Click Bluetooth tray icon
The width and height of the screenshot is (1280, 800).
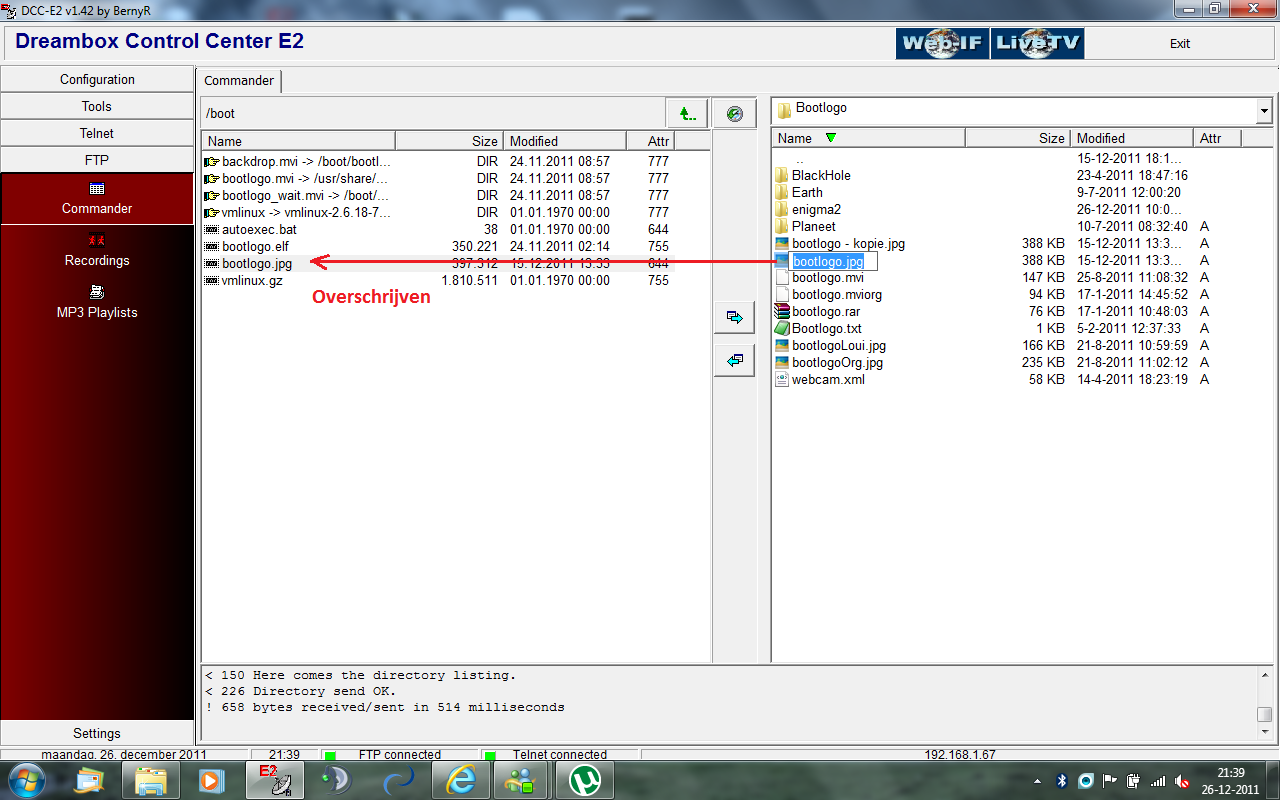coord(1062,780)
